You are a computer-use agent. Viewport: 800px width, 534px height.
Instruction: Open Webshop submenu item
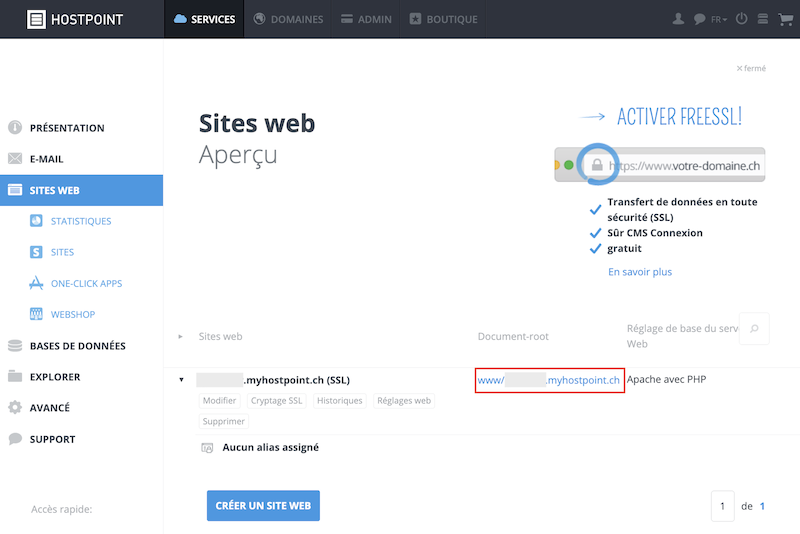pyautogui.click(x=72, y=315)
